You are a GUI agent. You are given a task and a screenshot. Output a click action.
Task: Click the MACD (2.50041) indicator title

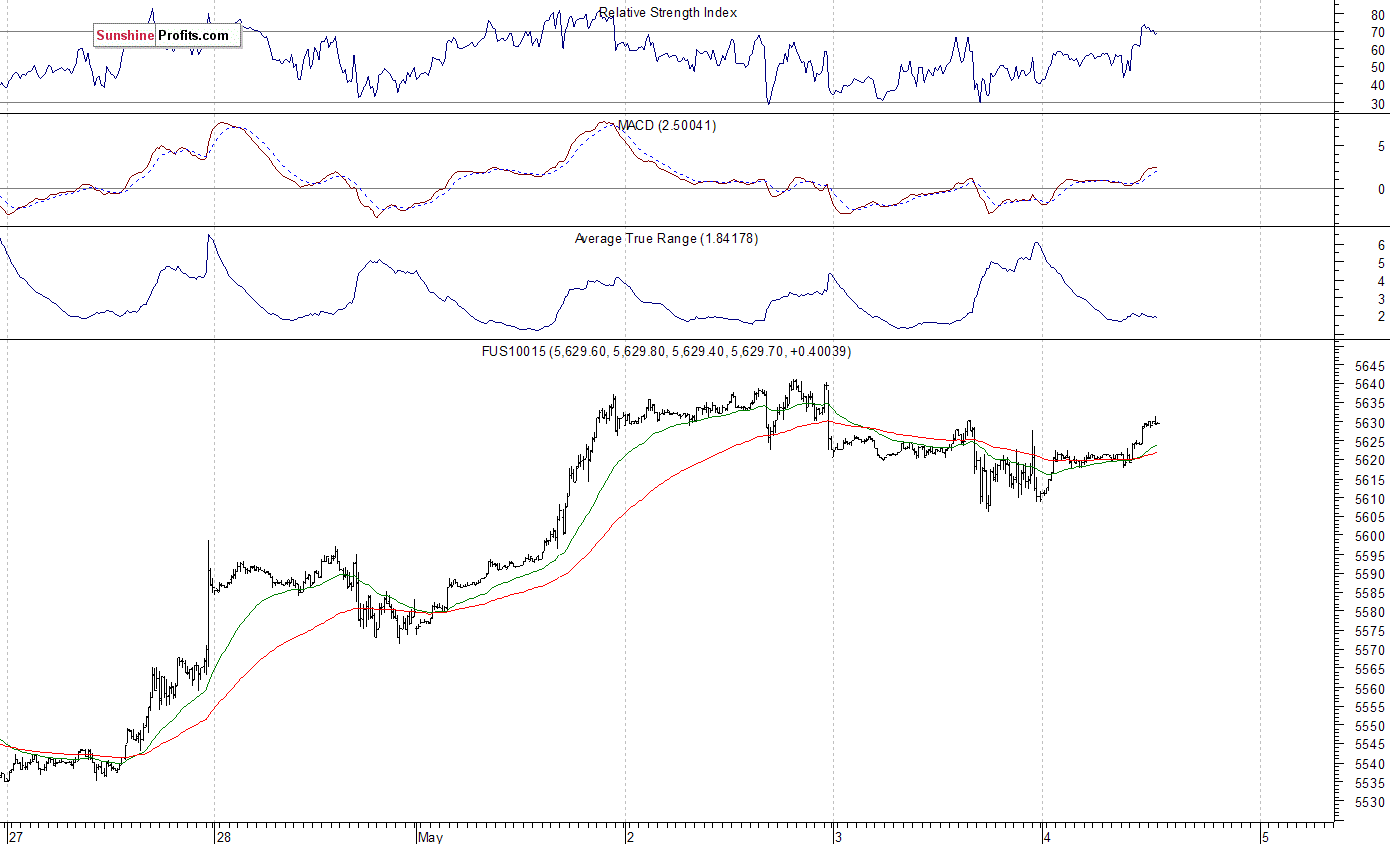666,126
